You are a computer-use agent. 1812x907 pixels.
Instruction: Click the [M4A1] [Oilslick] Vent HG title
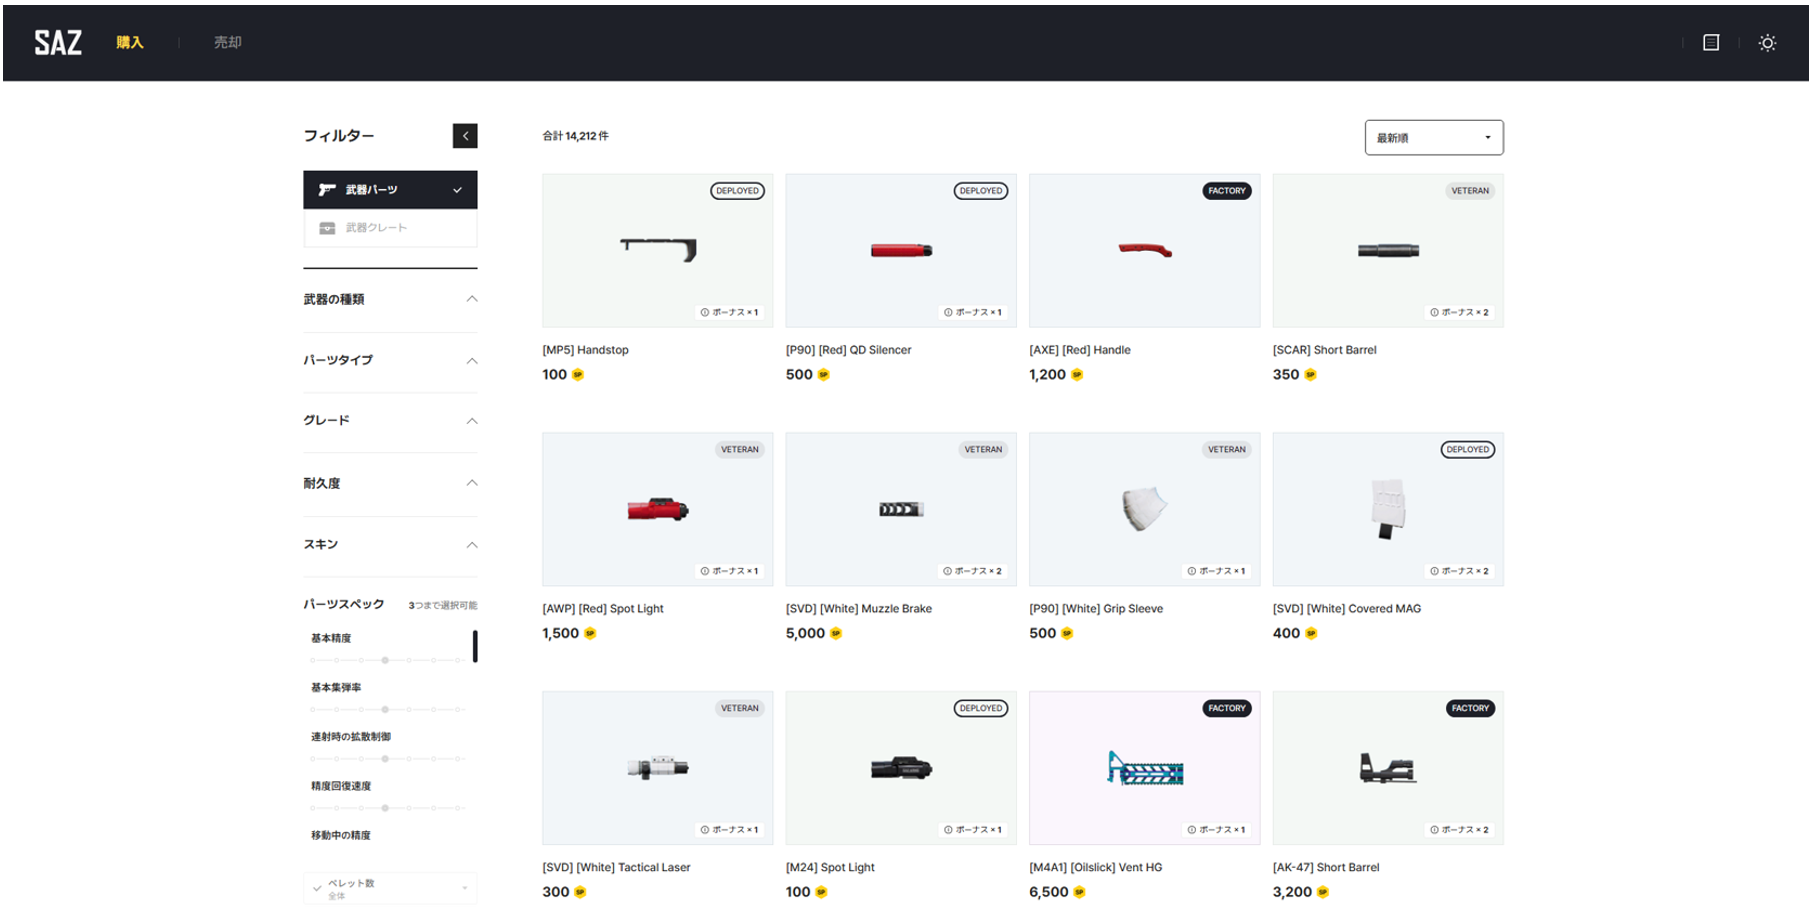click(x=1096, y=868)
